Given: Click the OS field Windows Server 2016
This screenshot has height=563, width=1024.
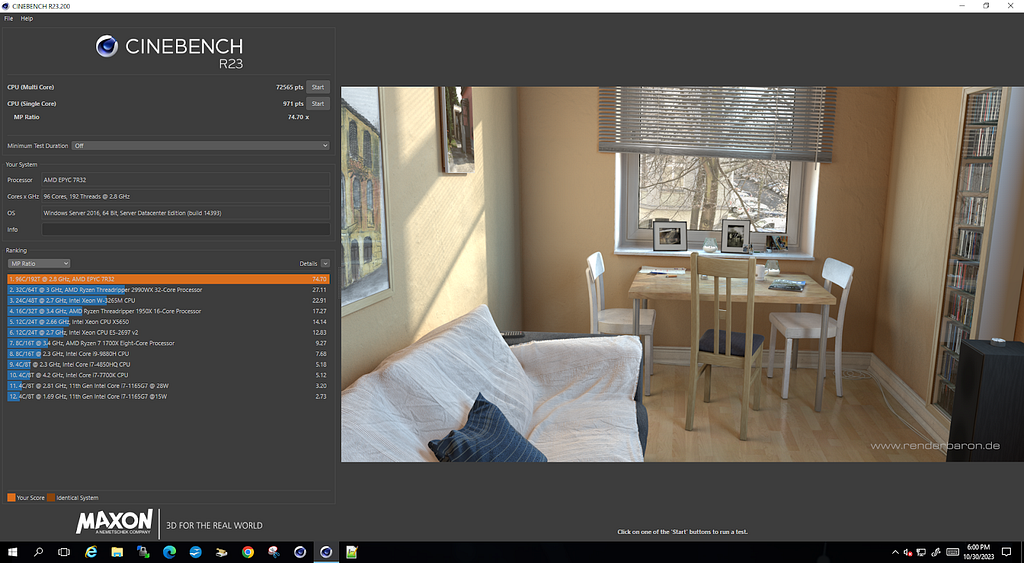Looking at the screenshot, I should pyautogui.click(x=186, y=213).
